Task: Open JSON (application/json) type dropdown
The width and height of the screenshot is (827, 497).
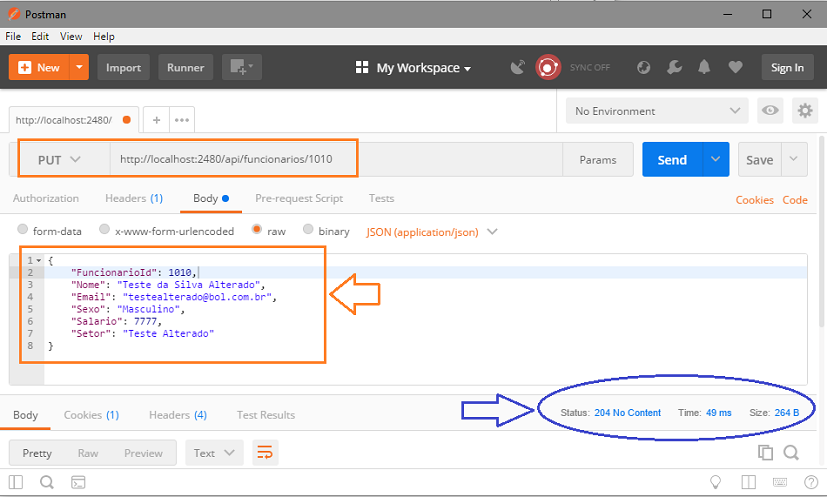Action: [431, 232]
